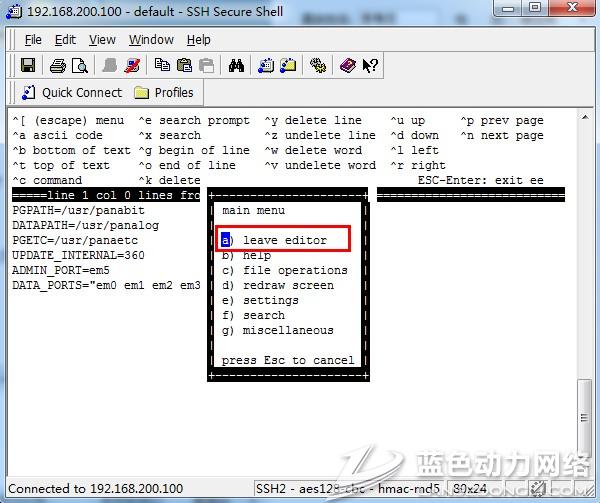Open a new terminal window icon

click(x=266, y=66)
